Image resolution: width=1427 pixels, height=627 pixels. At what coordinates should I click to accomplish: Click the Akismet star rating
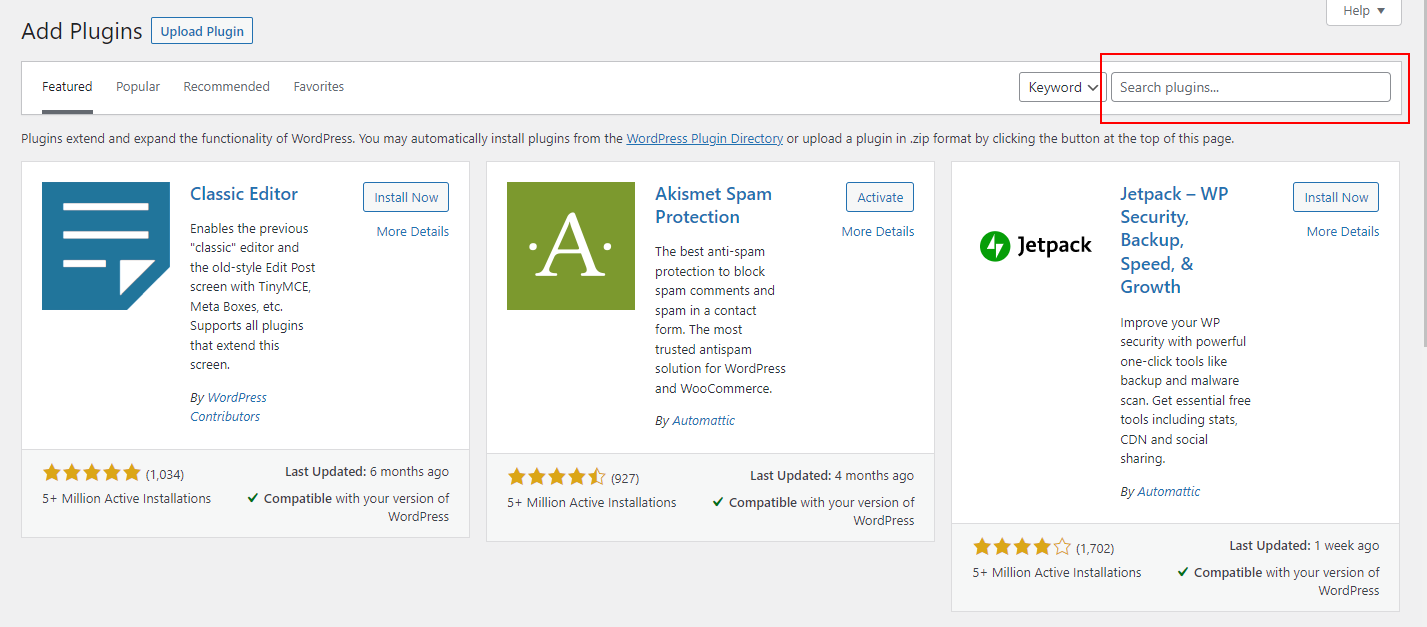click(x=557, y=477)
